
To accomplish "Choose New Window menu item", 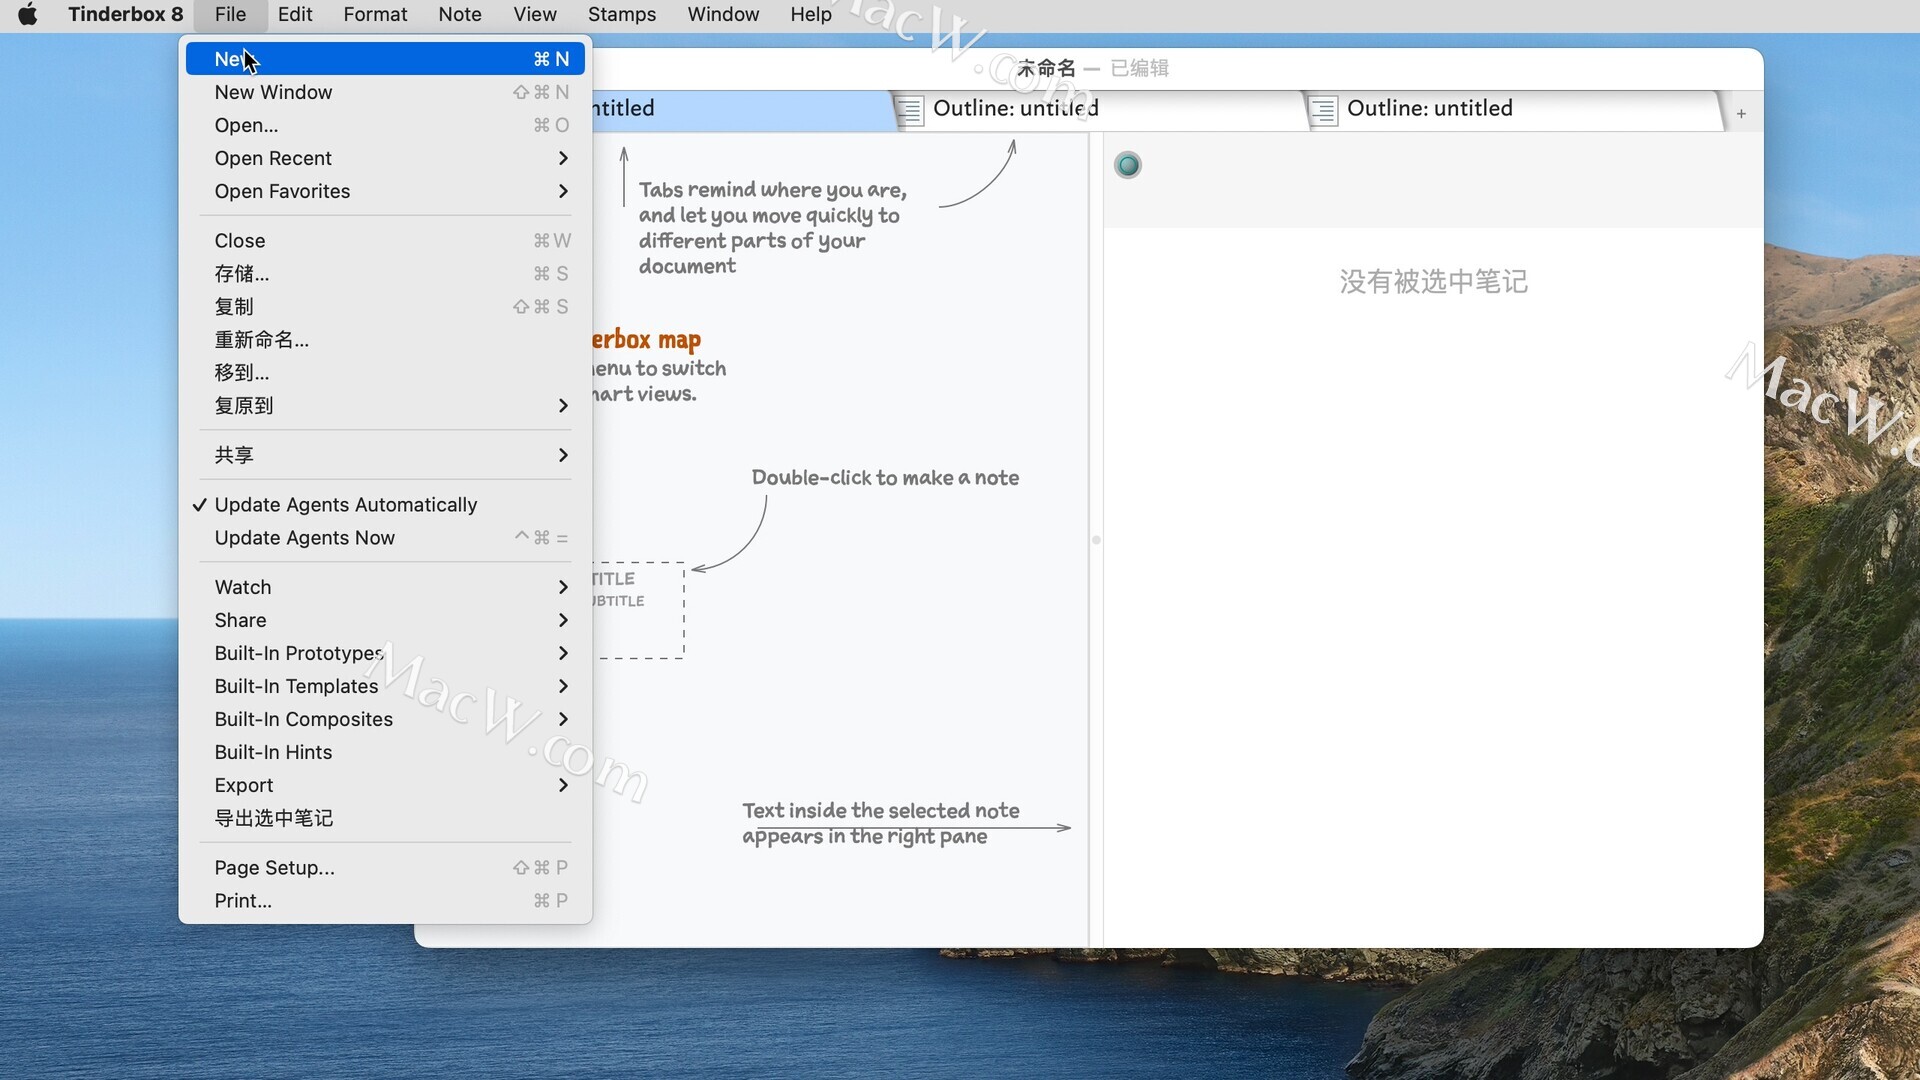I will [x=385, y=92].
